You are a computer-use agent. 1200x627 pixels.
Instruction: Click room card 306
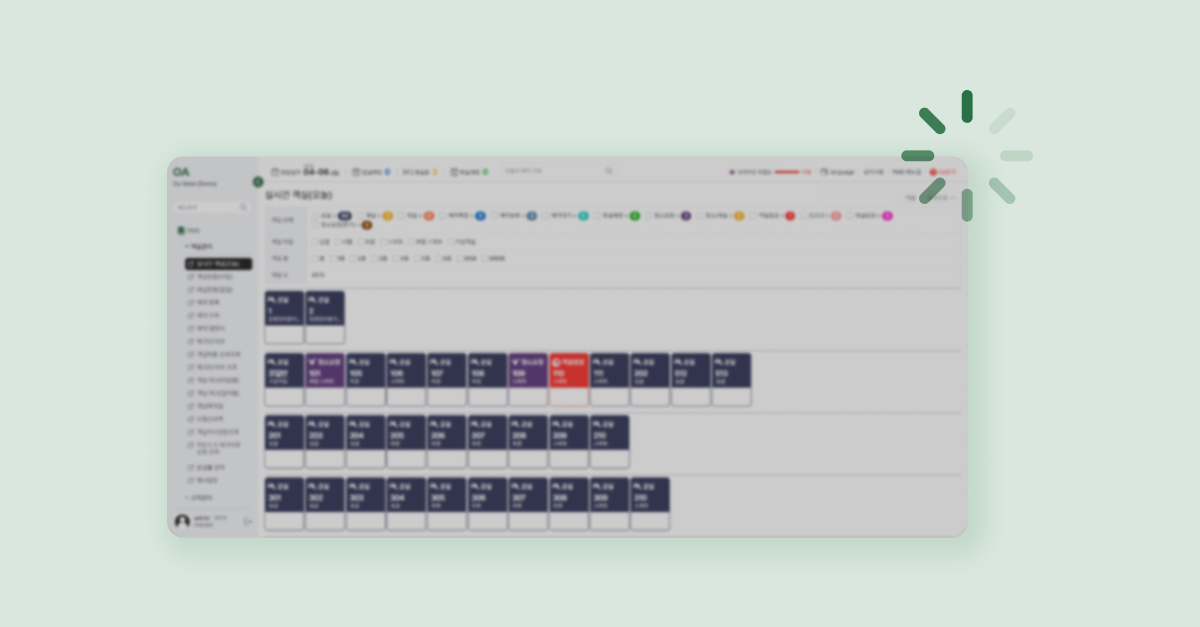click(x=488, y=504)
